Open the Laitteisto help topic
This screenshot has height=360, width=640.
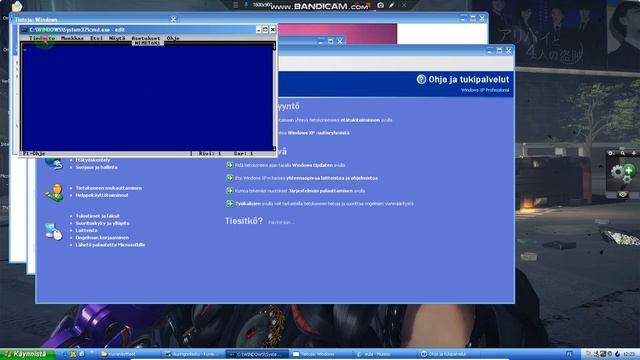click(x=86, y=231)
